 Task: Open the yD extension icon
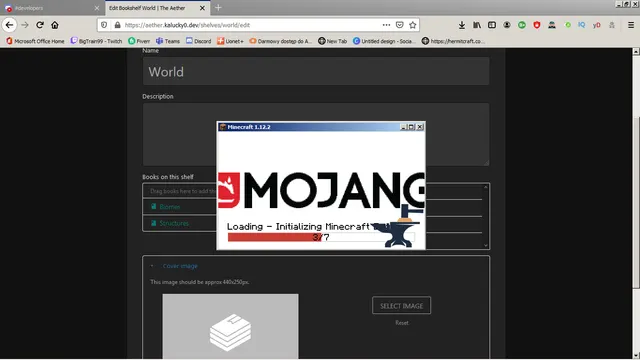pyautogui.click(x=597, y=25)
